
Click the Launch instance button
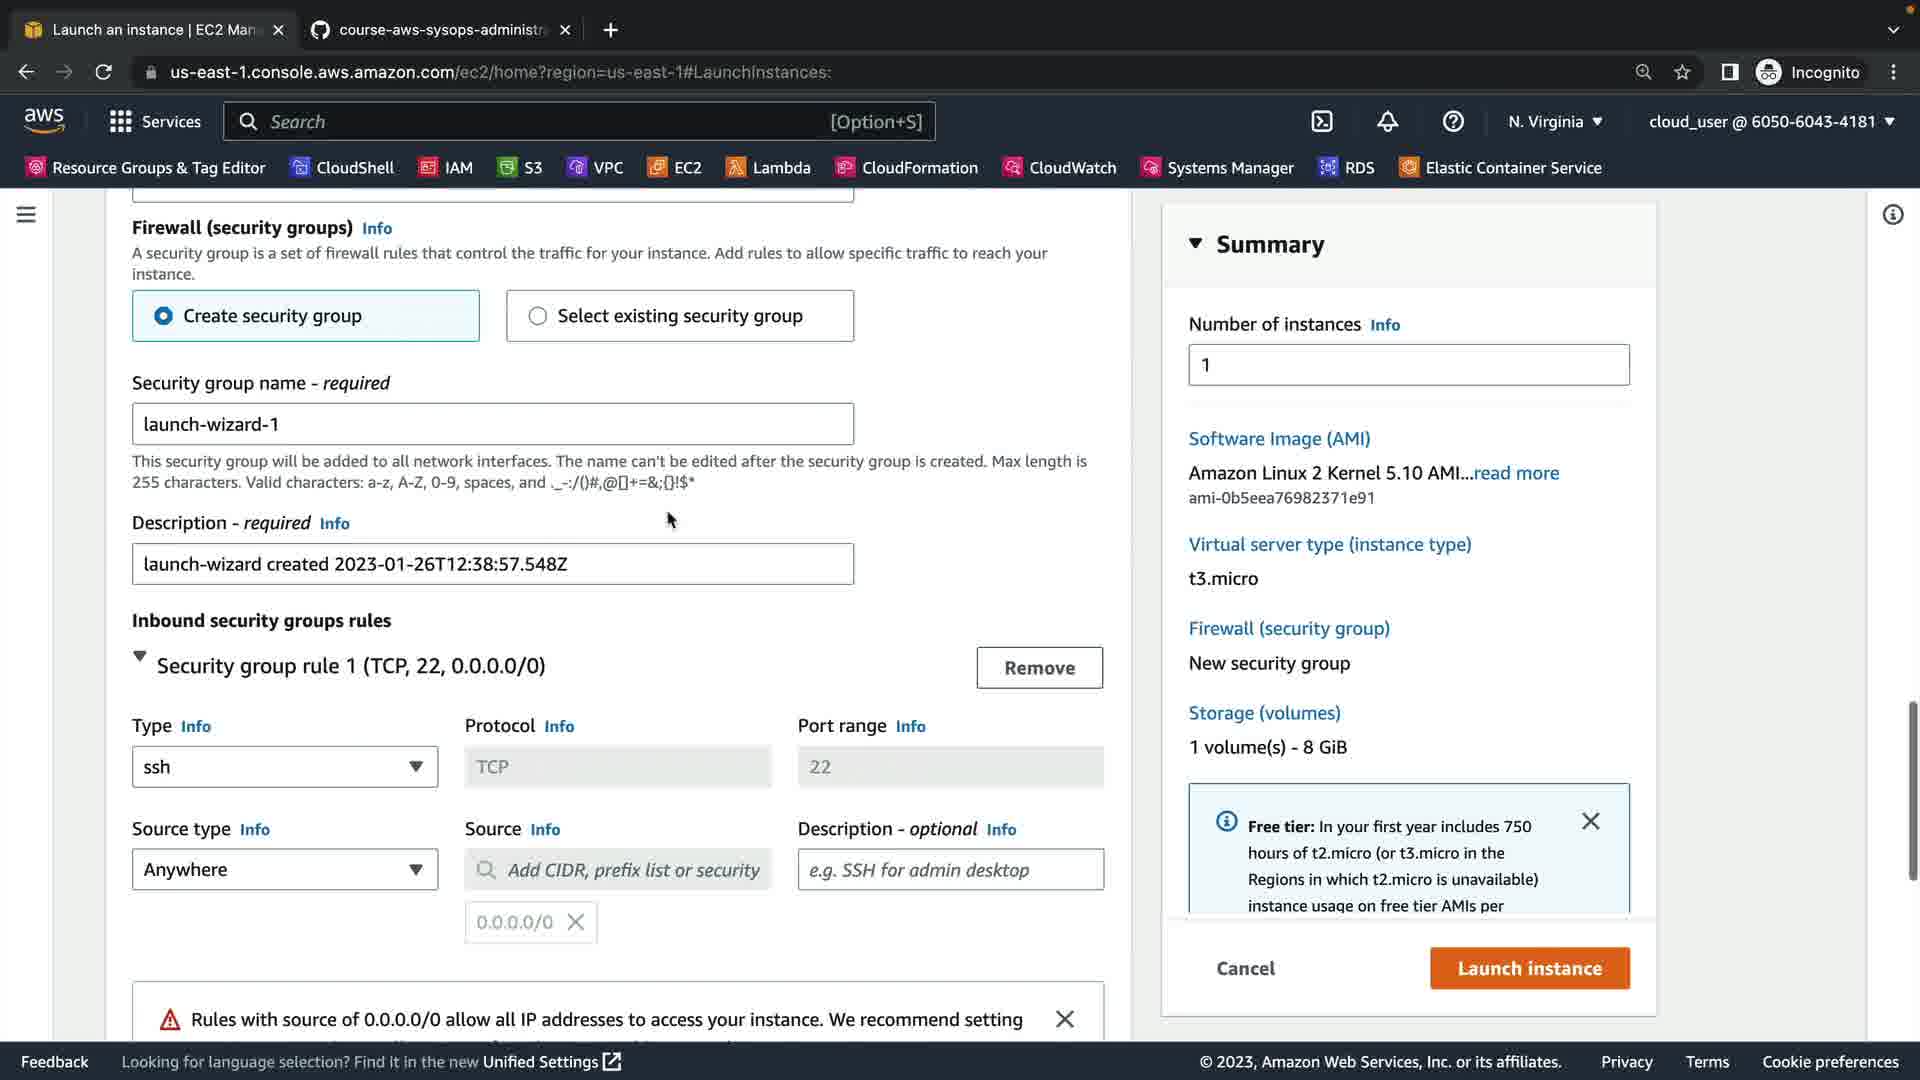[1529, 968]
